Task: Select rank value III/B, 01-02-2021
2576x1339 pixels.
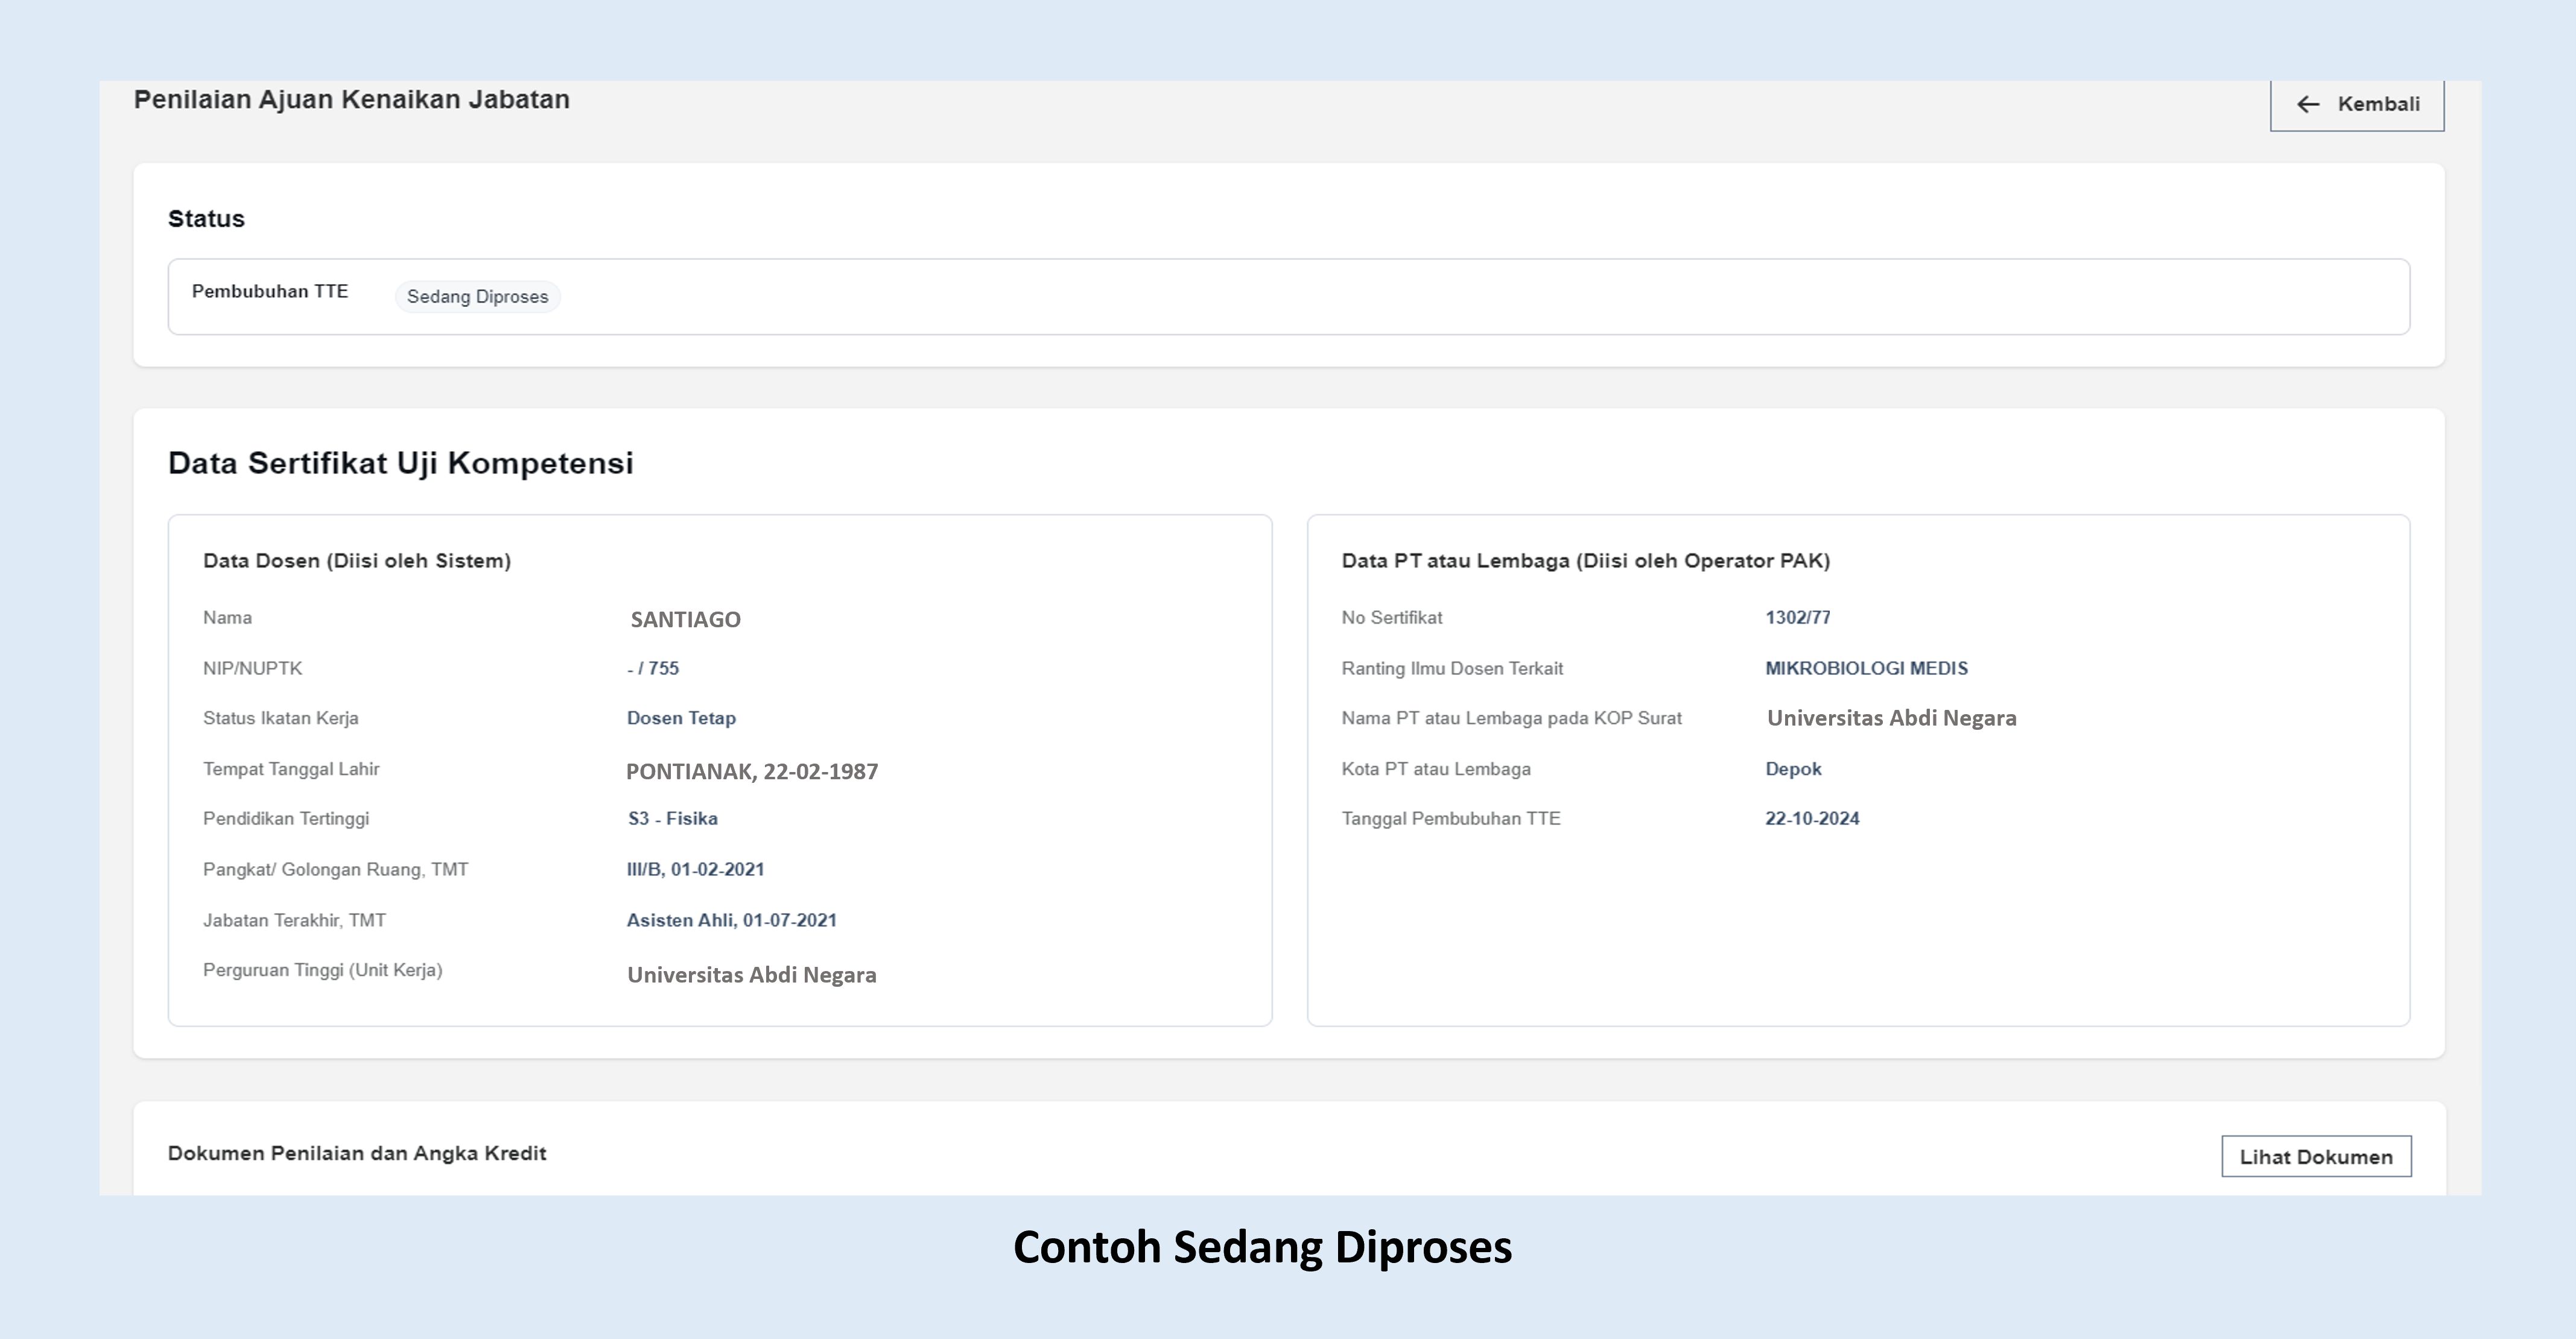Action: click(696, 870)
